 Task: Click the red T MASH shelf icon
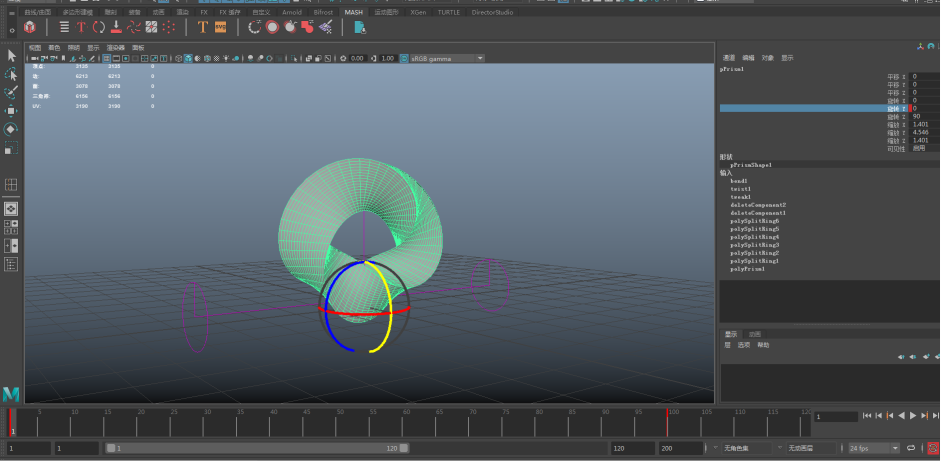coord(81,27)
